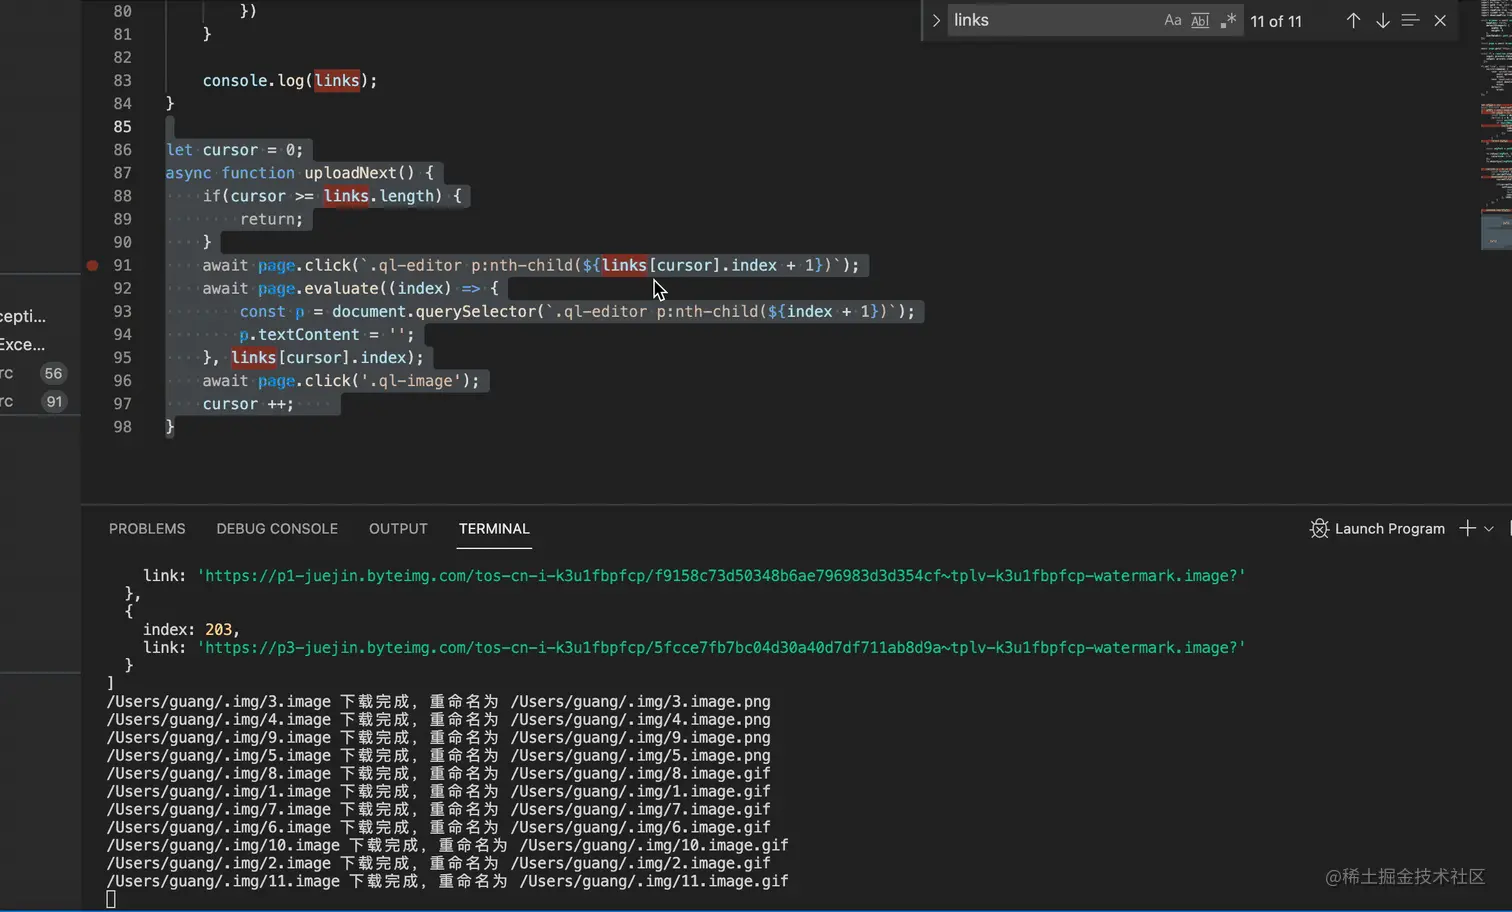Click the 'Excepti...' breakpoints entry in sidebar
Screen dimensions: 1512x912
pos(23,316)
